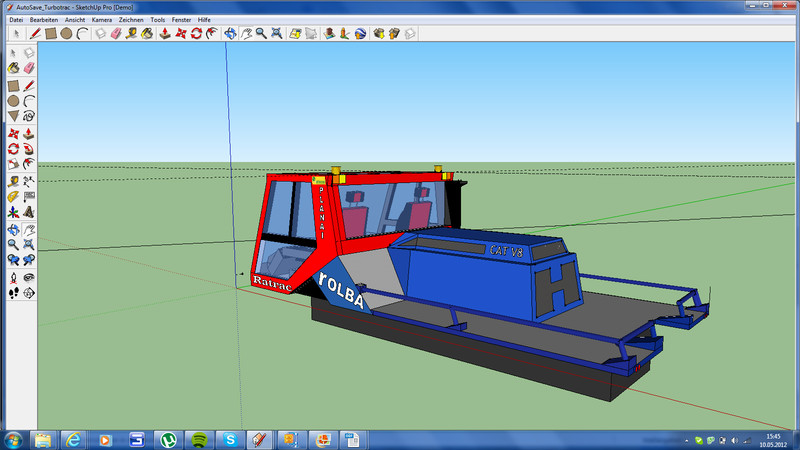Viewport: 800px width, 450px height.
Task: Click Add Location icon in top toolbar
Action: (295, 34)
